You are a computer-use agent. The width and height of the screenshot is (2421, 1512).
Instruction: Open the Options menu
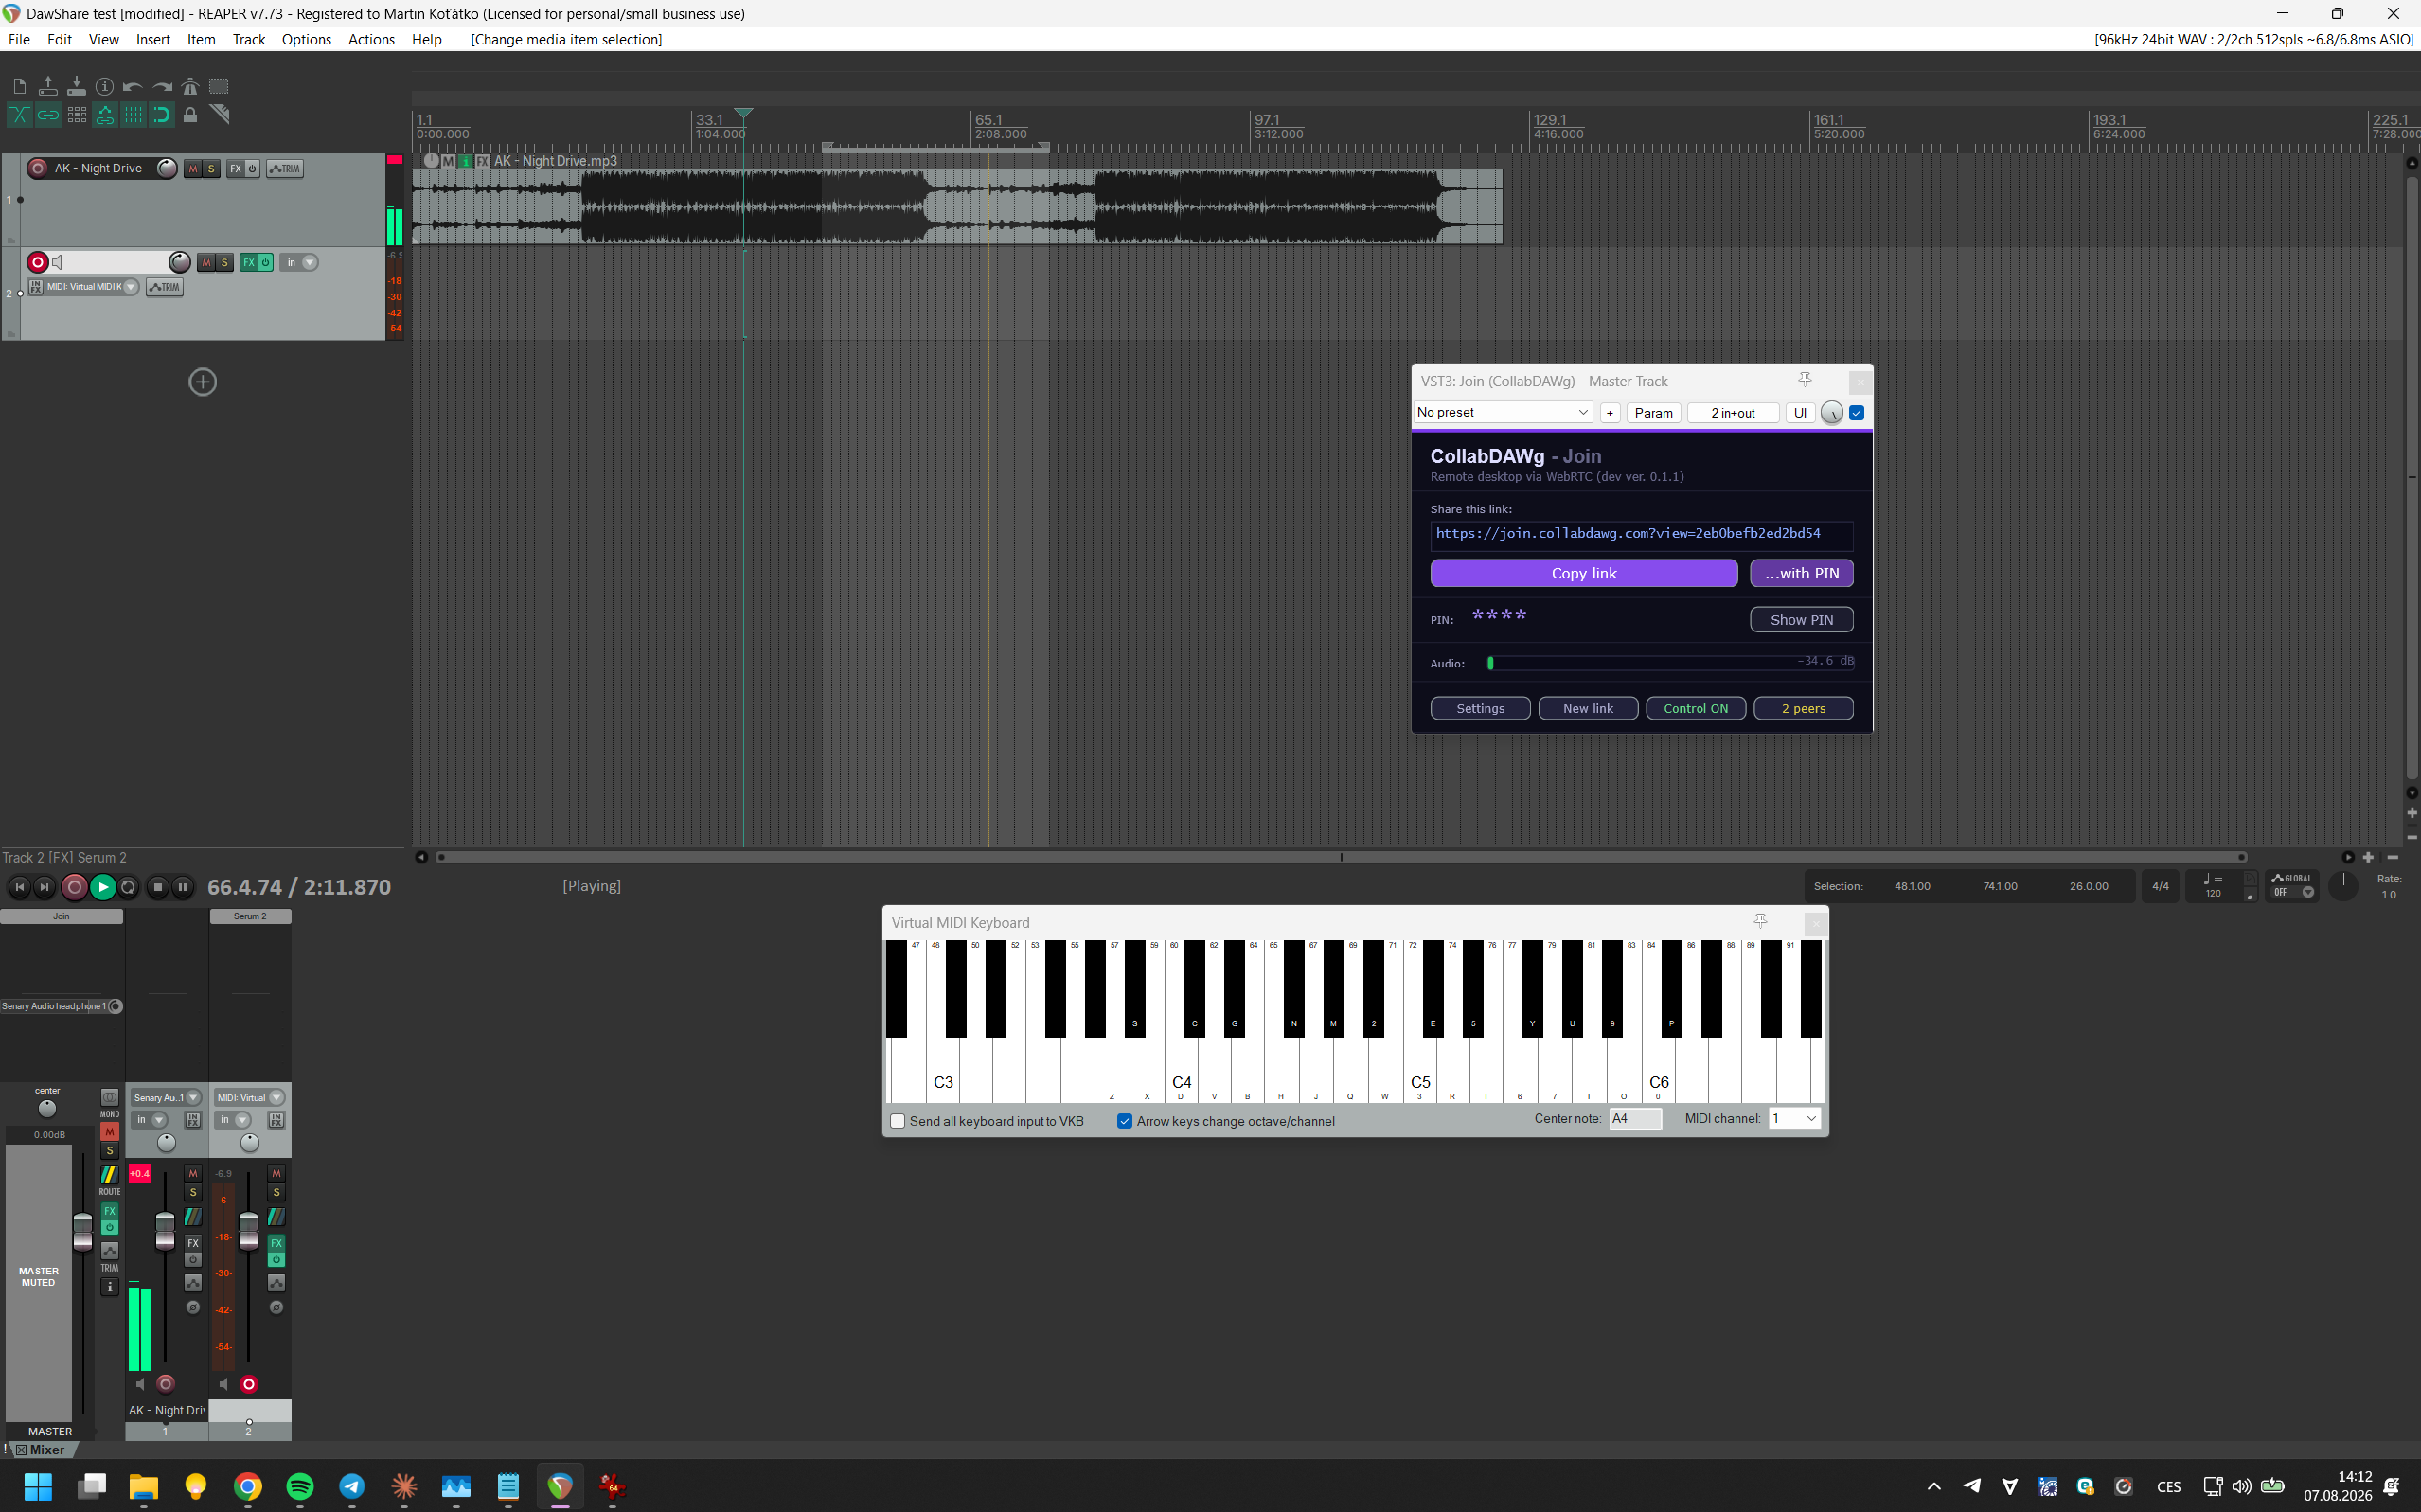pos(306,39)
